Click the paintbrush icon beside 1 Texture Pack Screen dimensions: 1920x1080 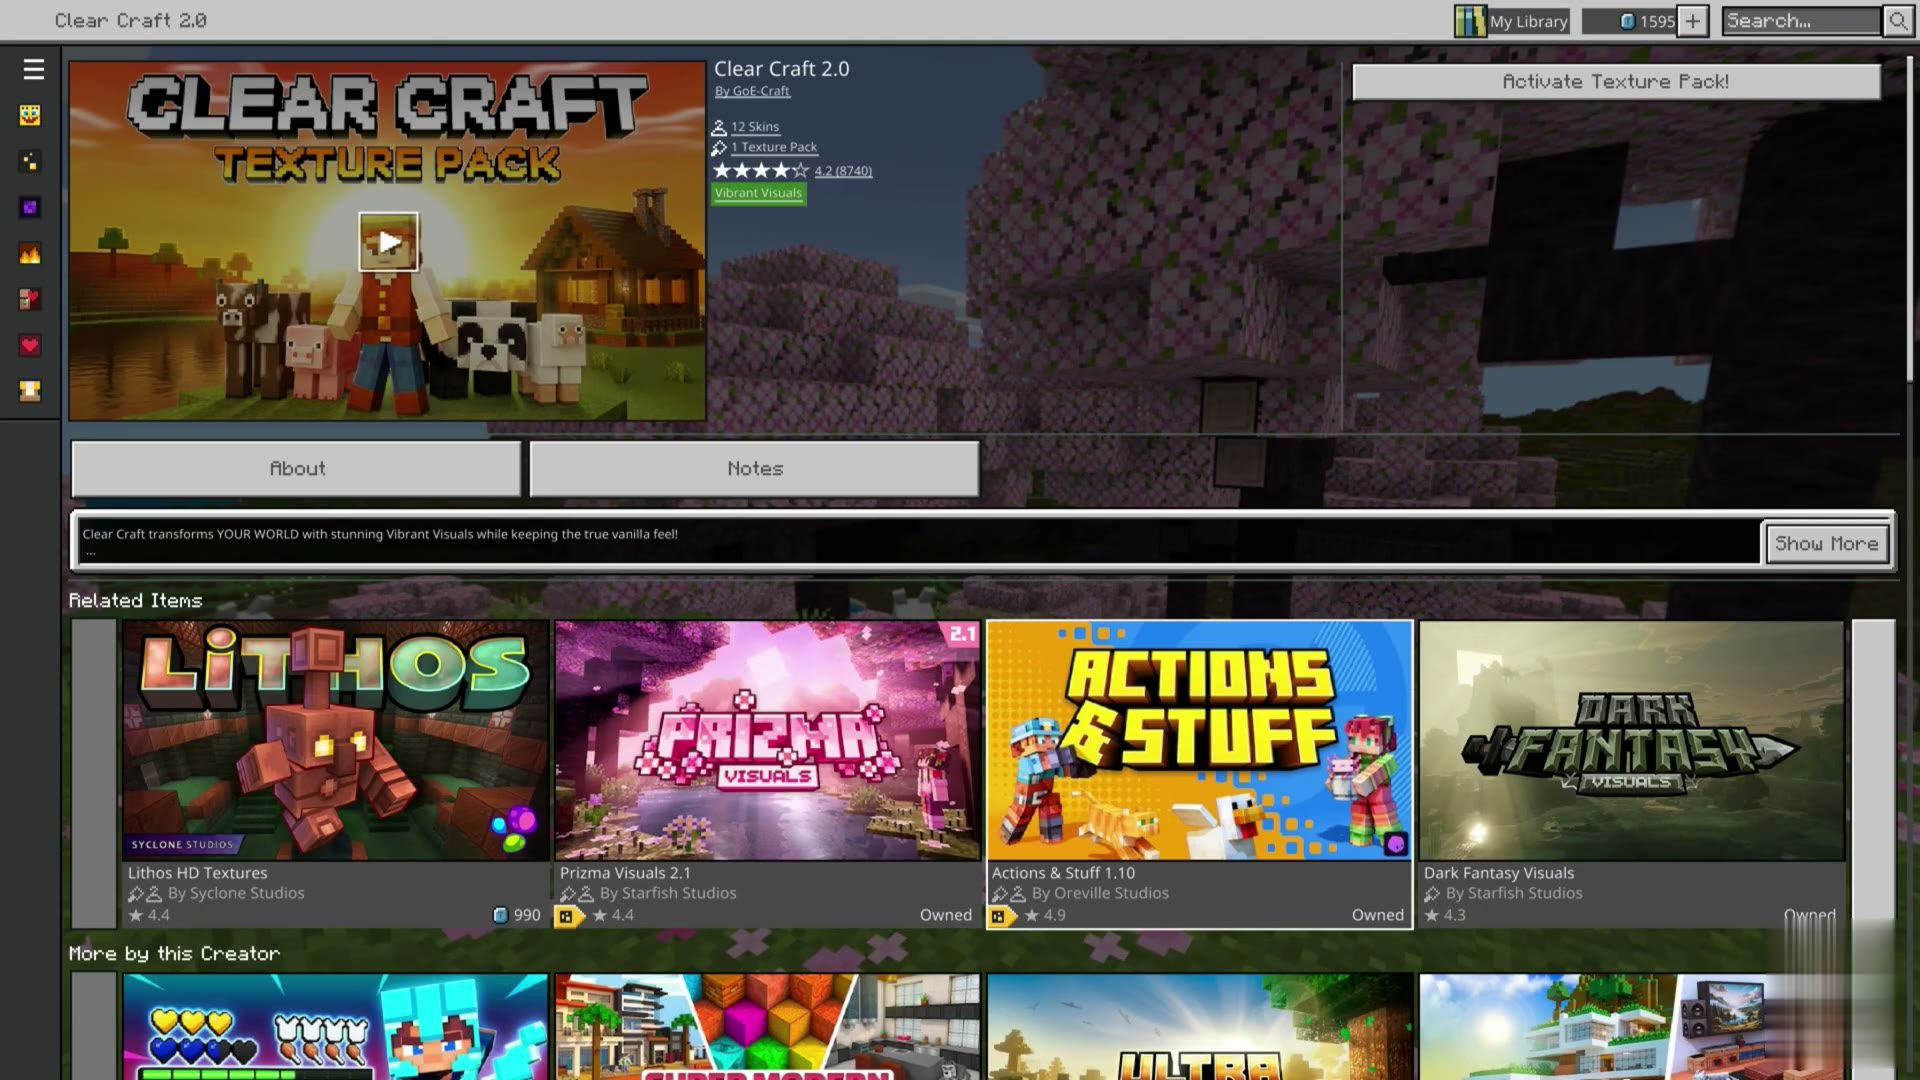[719, 147]
